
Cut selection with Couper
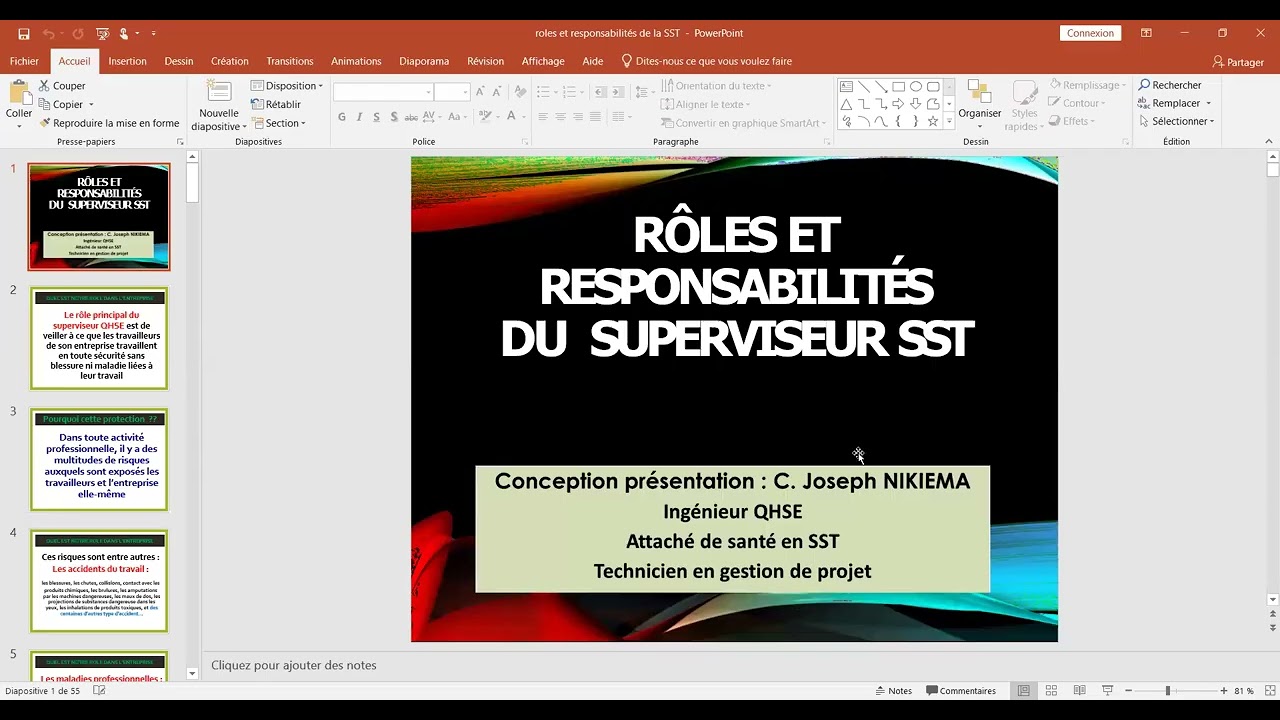[x=62, y=86]
